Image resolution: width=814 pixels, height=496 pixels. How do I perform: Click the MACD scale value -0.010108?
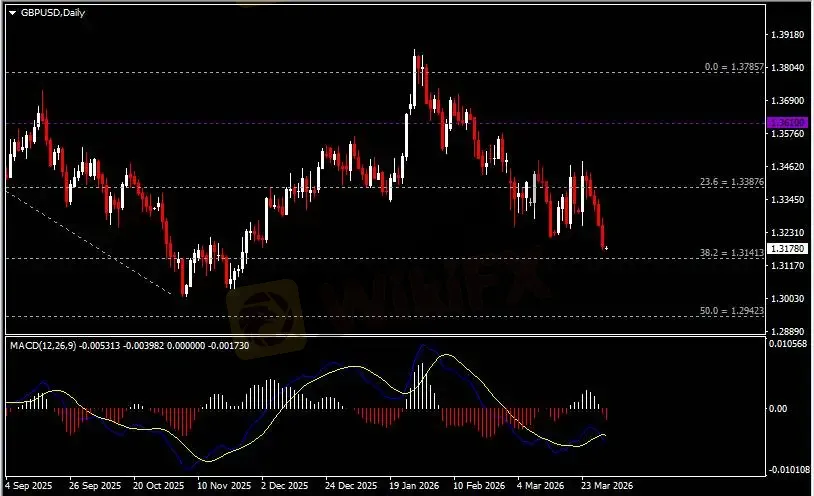point(789,470)
